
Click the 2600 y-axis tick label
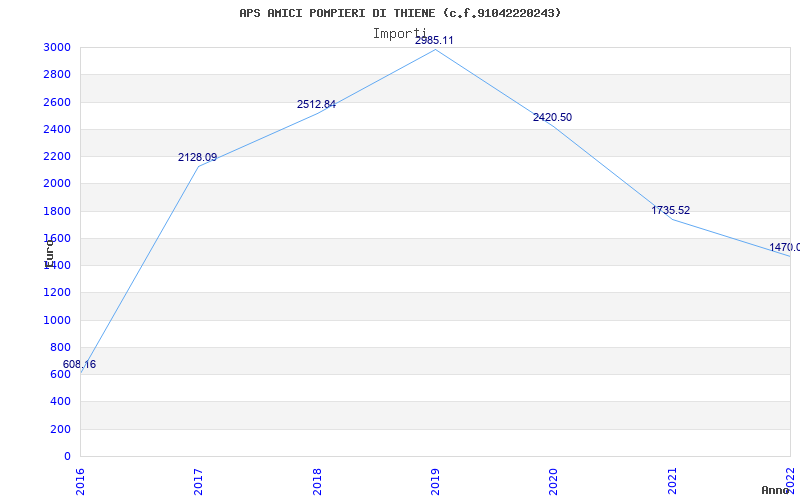tap(57, 102)
